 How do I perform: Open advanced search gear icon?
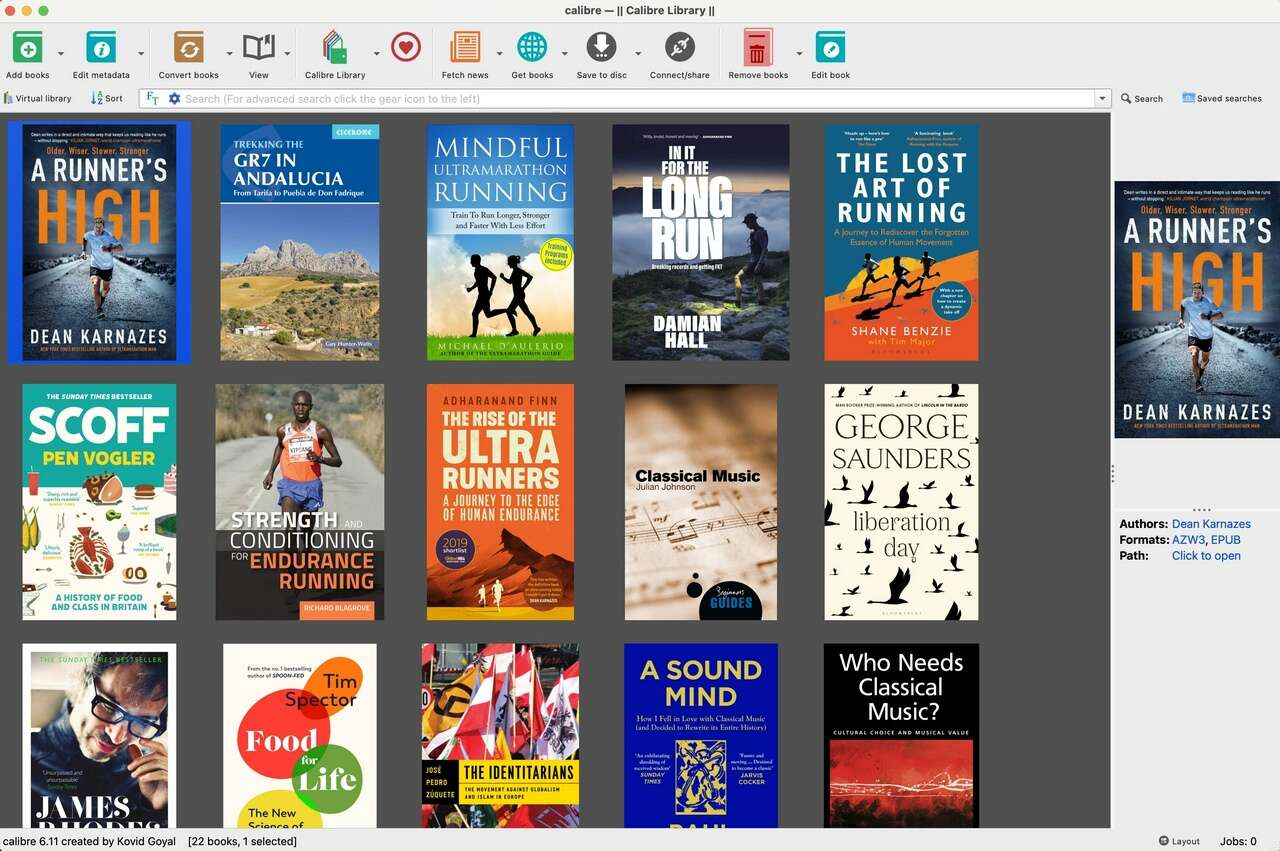(174, 99)
